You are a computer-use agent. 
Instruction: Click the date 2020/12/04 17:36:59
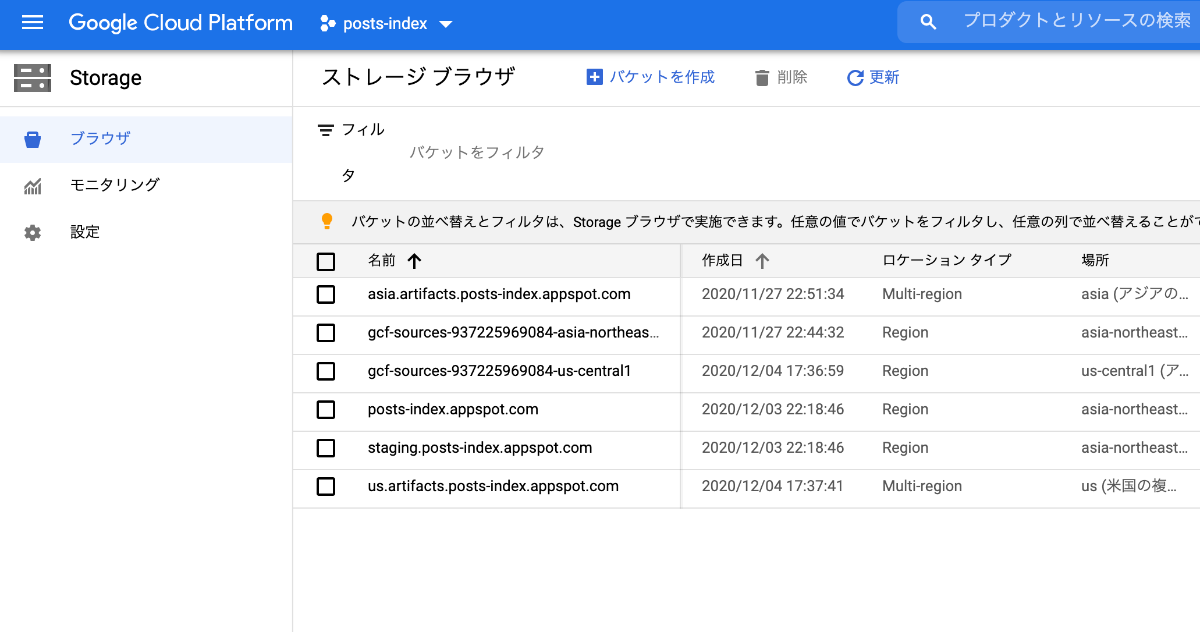pos(773,371)
